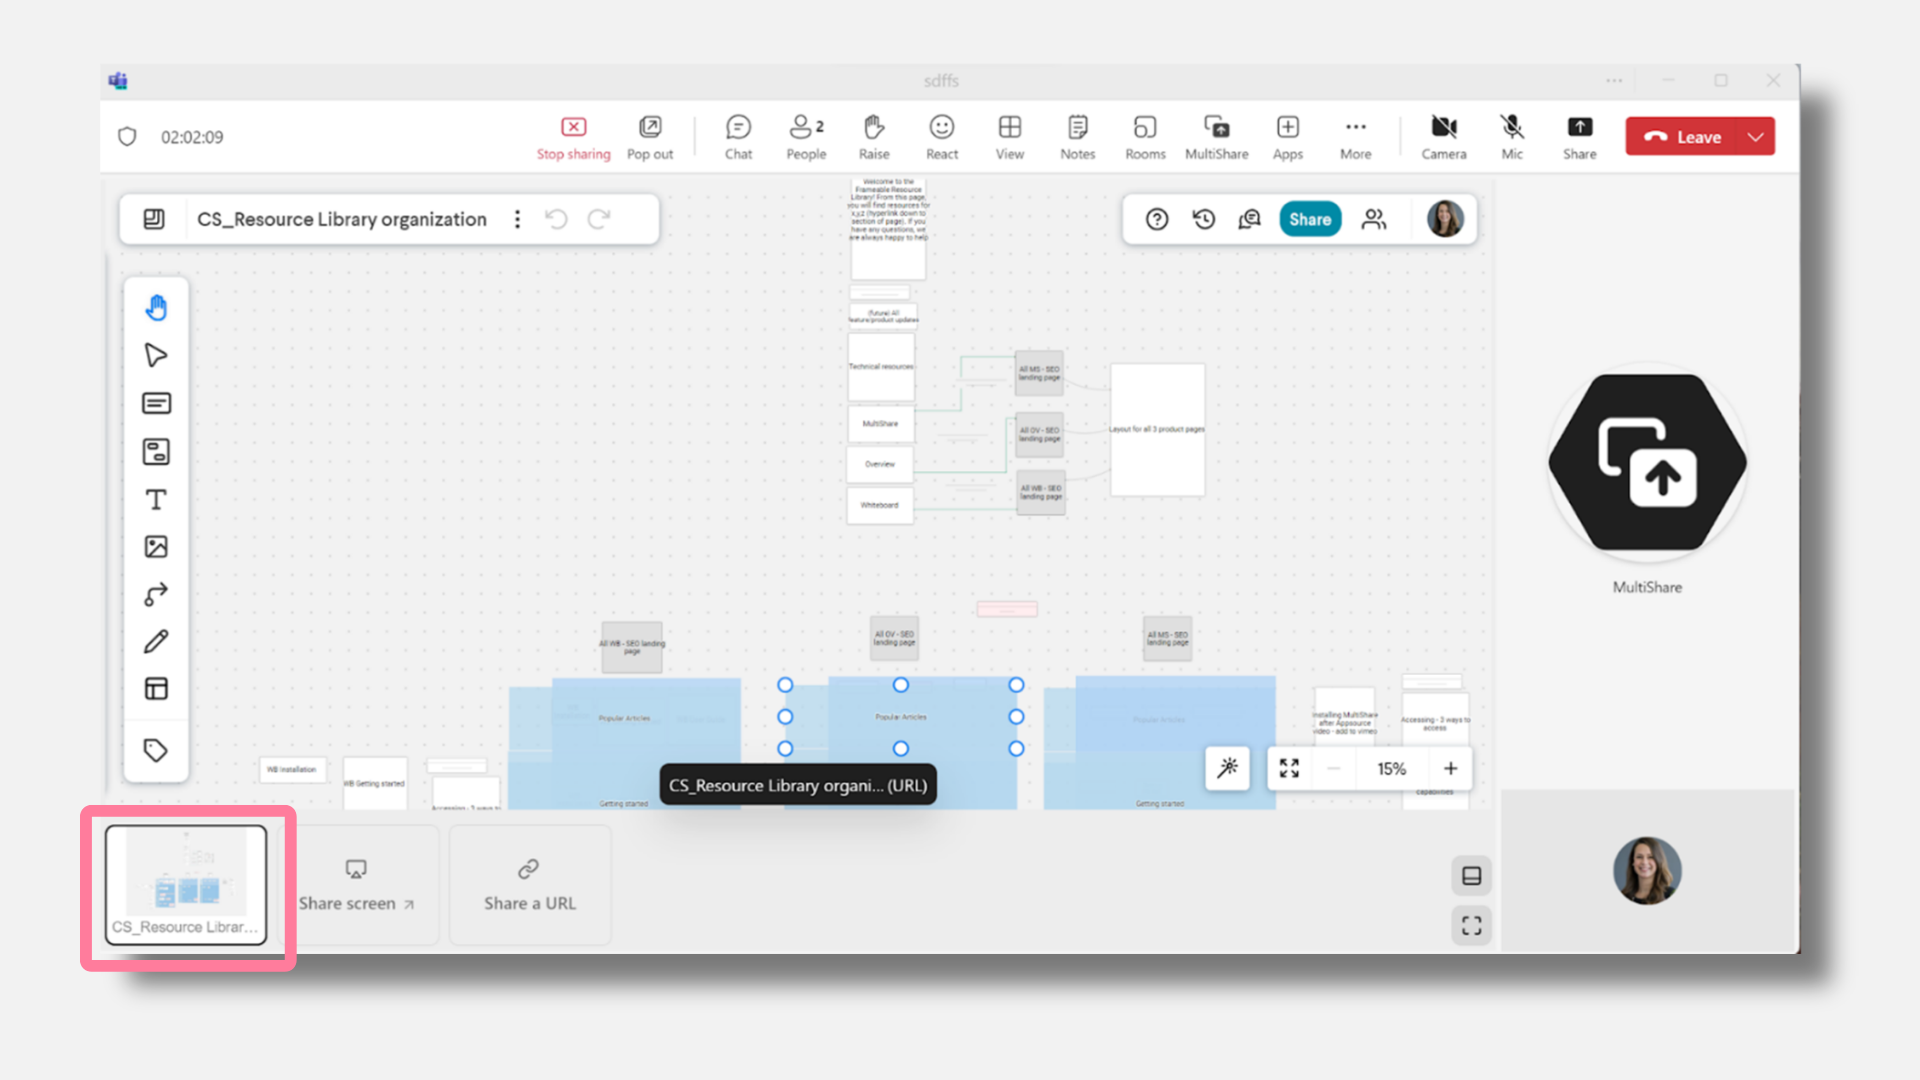Open whiteboard comments
1920x1080 pixels.
click(1250, 219)
